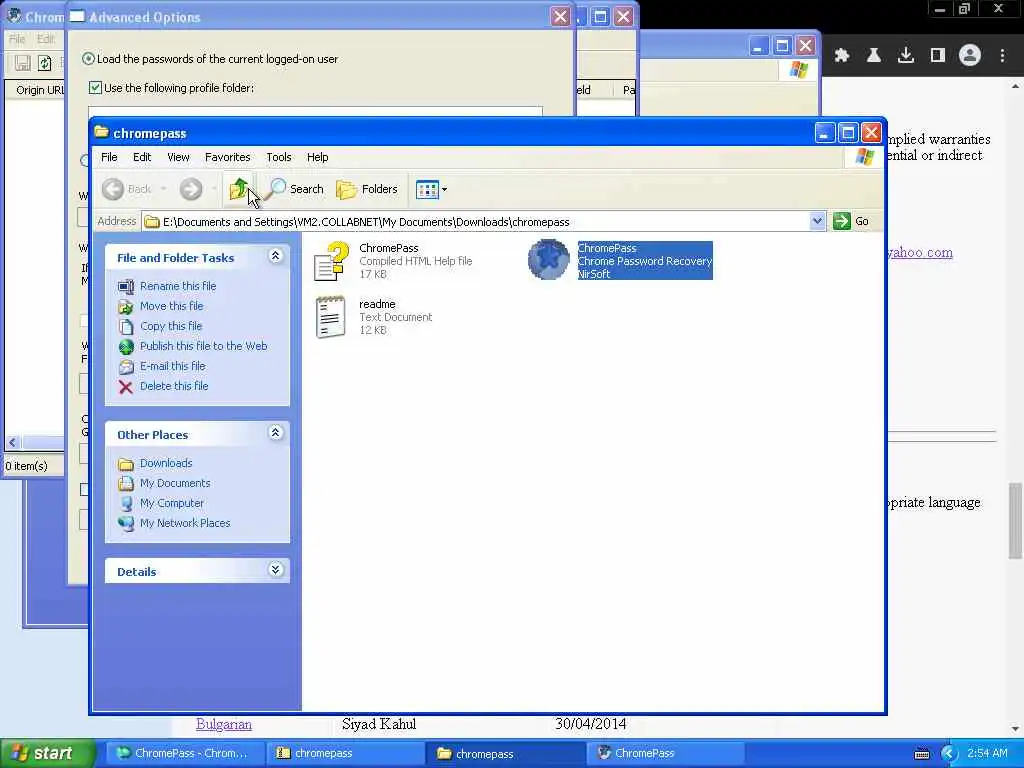Open My Network Places link
This screenshot has height=768, width=1024.
point(185,523)
